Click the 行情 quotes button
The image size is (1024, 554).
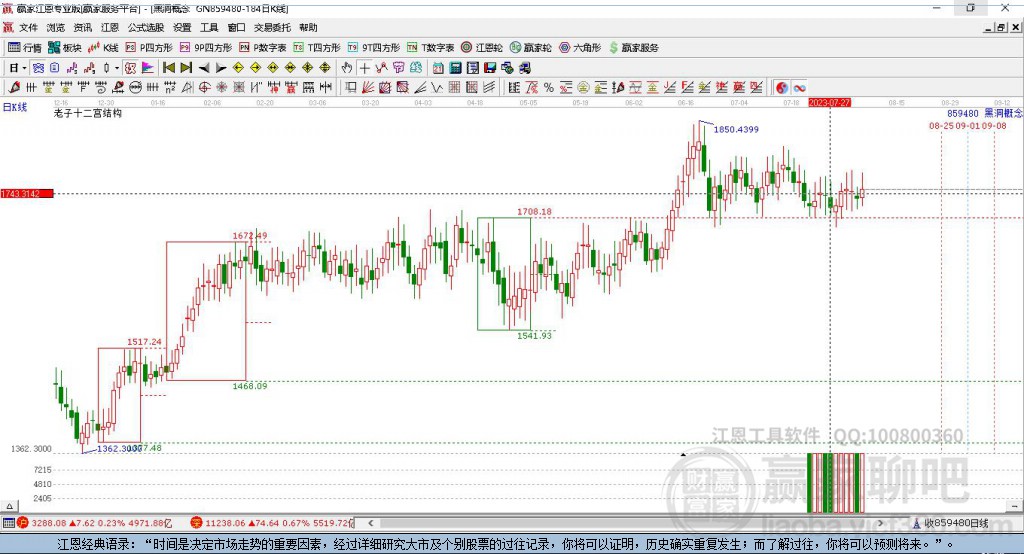coord(25,47)
